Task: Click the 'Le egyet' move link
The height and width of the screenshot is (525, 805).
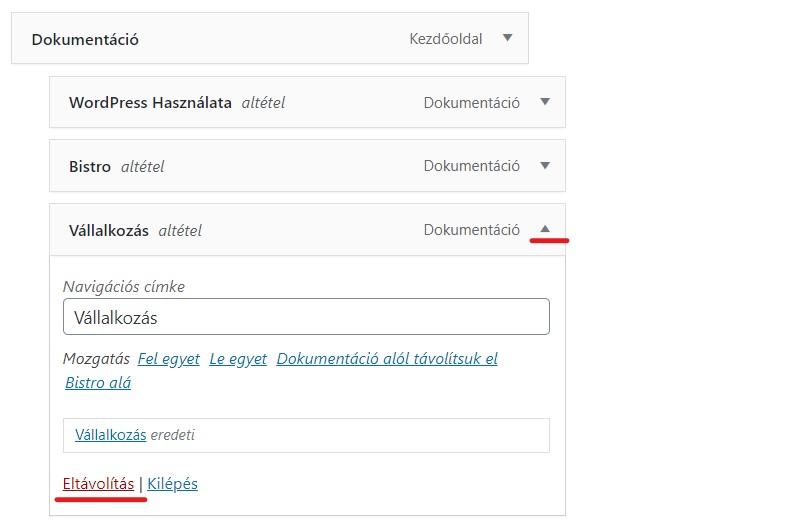Action: tap(238, 359)
